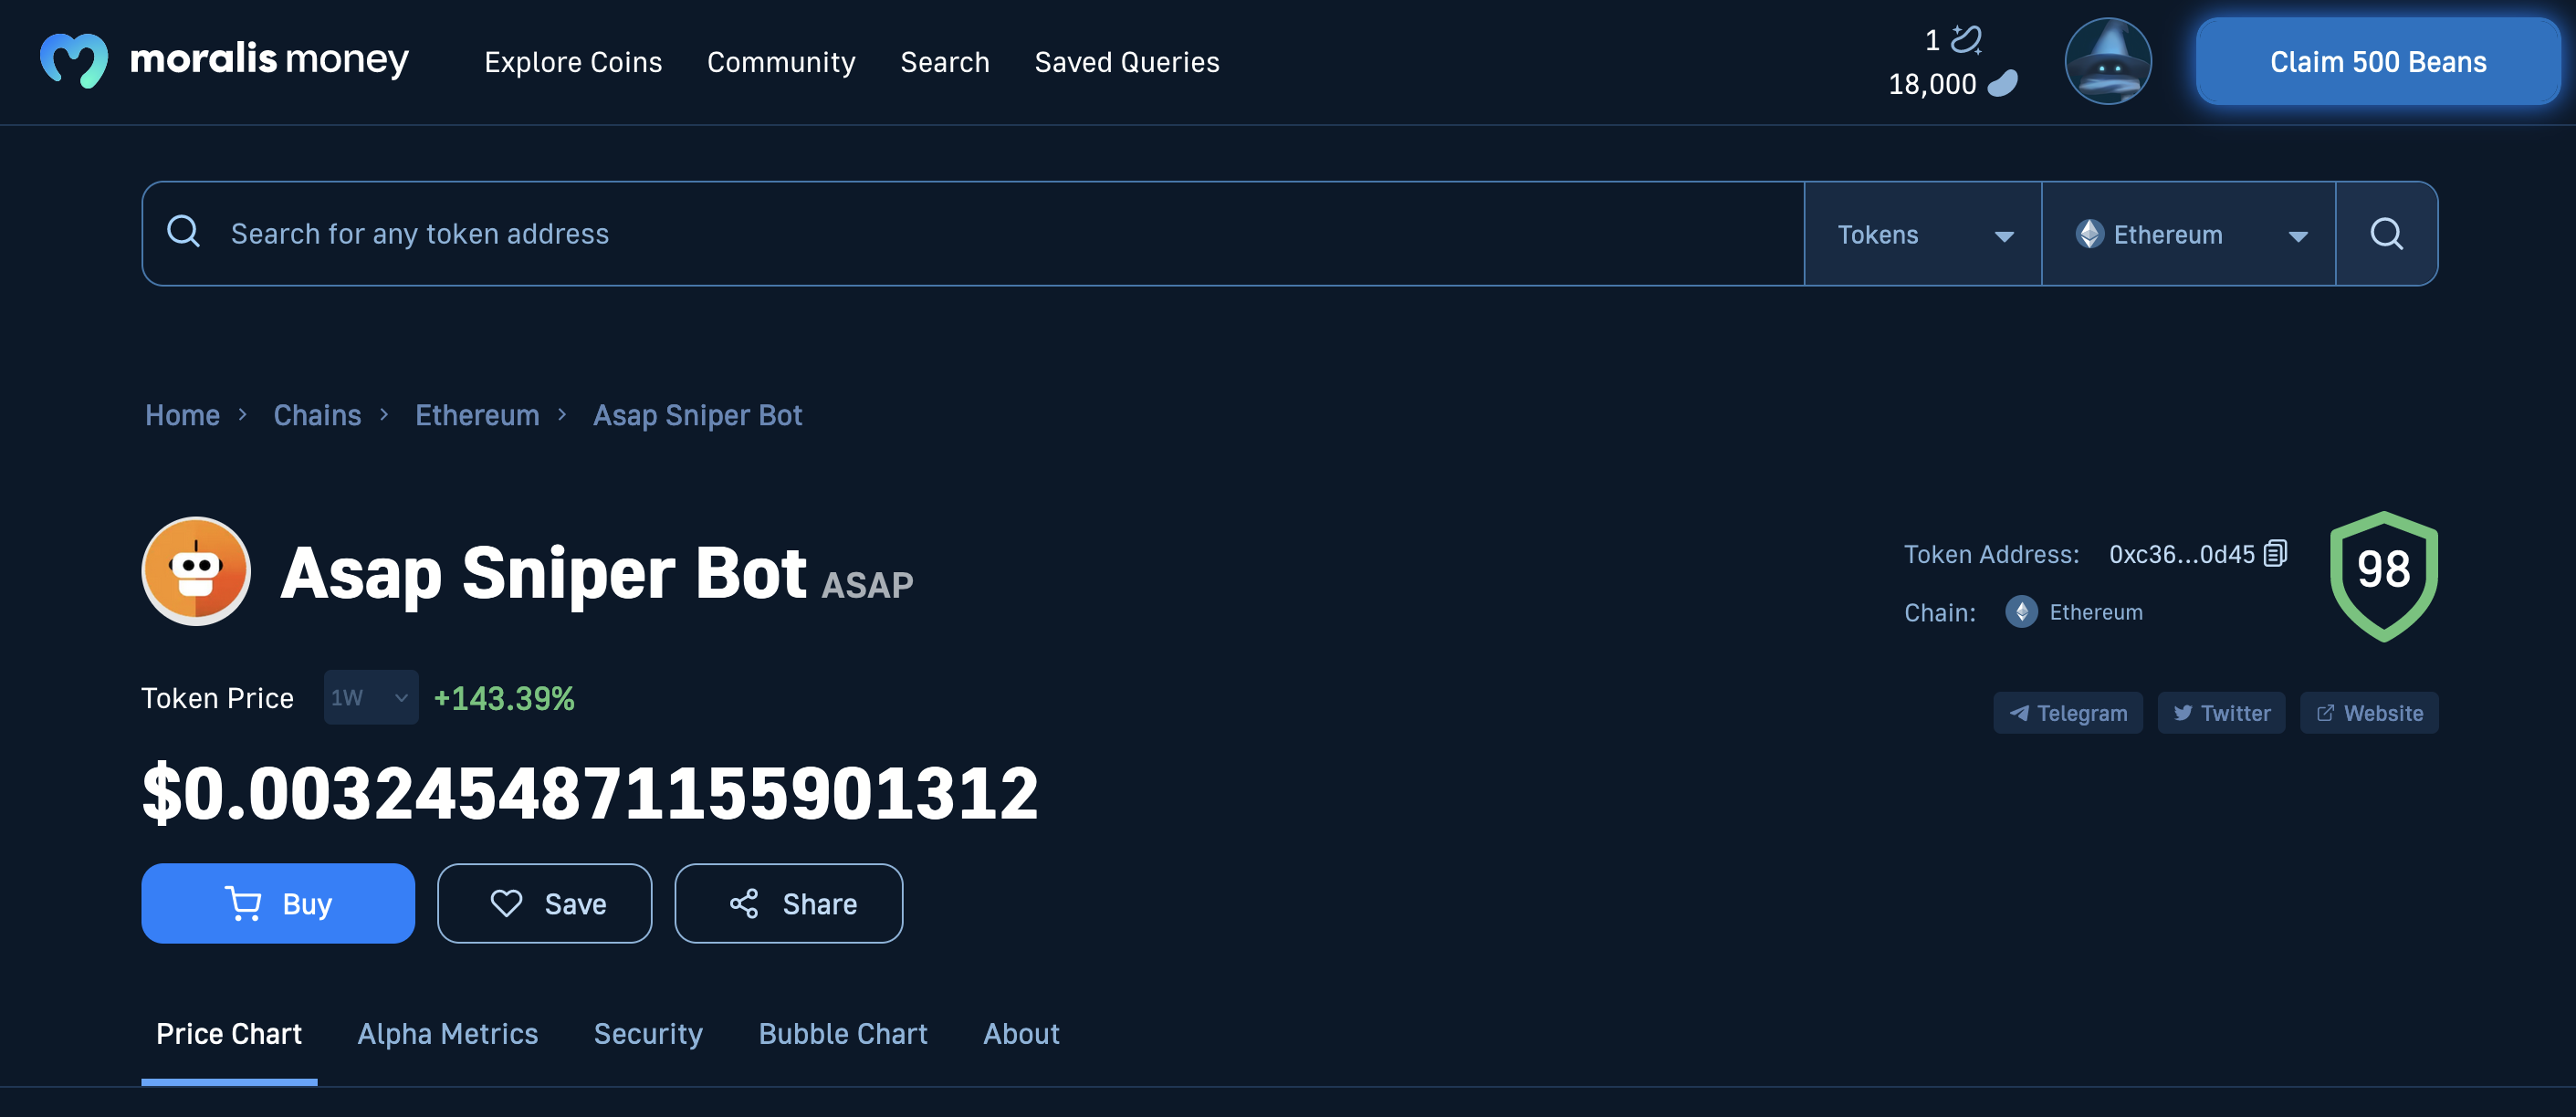Select the Tokens dropdown filter
The image size is (2576, 1117).
(x=1921, y=232)
